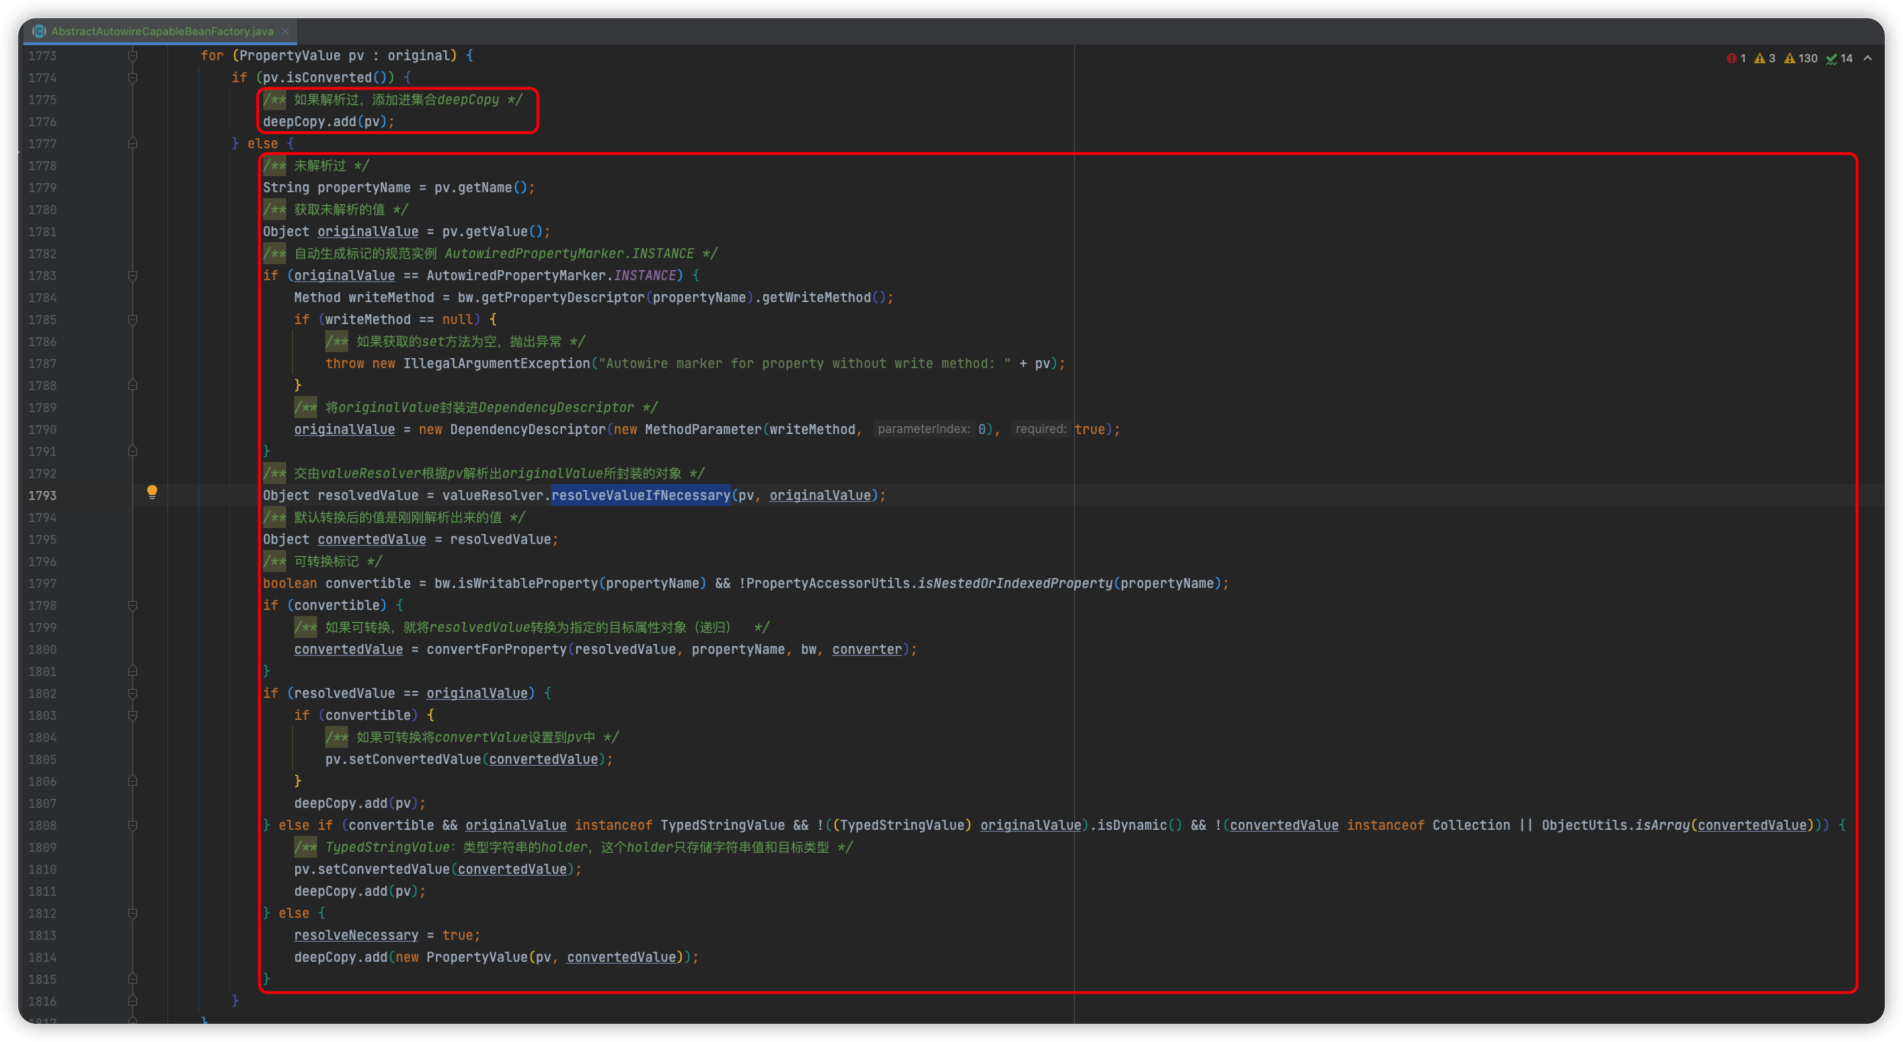1903x1042 pixels.
Task: Click the converter argument on line 1800
Action: click(x=866, y=650)
